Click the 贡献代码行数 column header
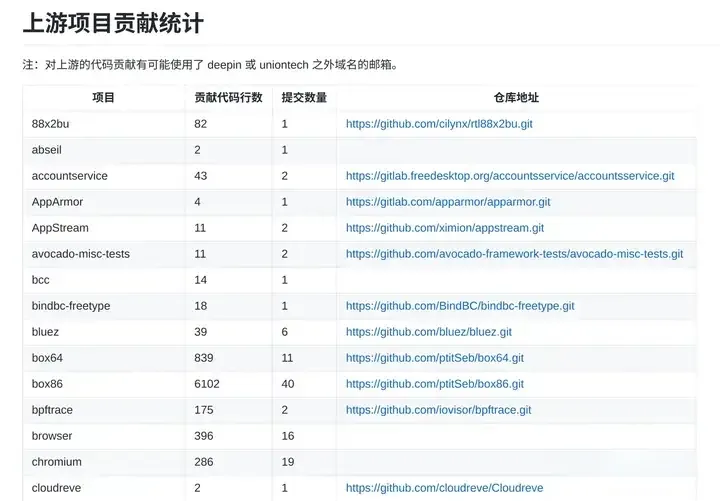 (x=228, y=97)
